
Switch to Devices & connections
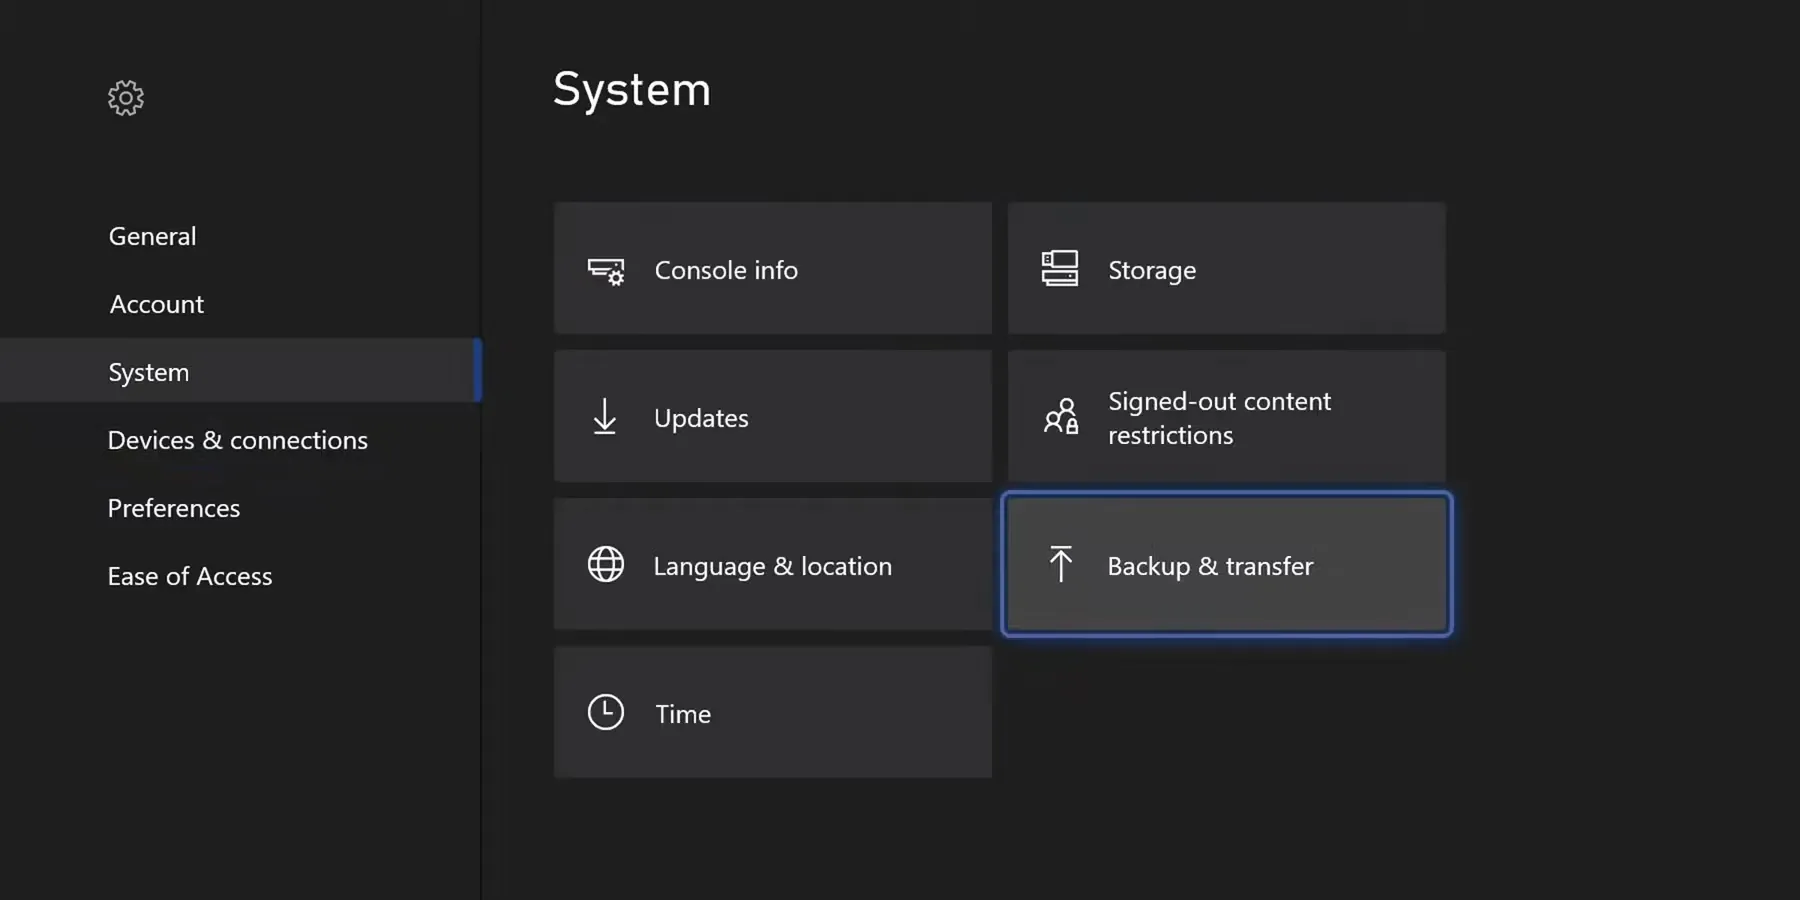click(238, 440)
